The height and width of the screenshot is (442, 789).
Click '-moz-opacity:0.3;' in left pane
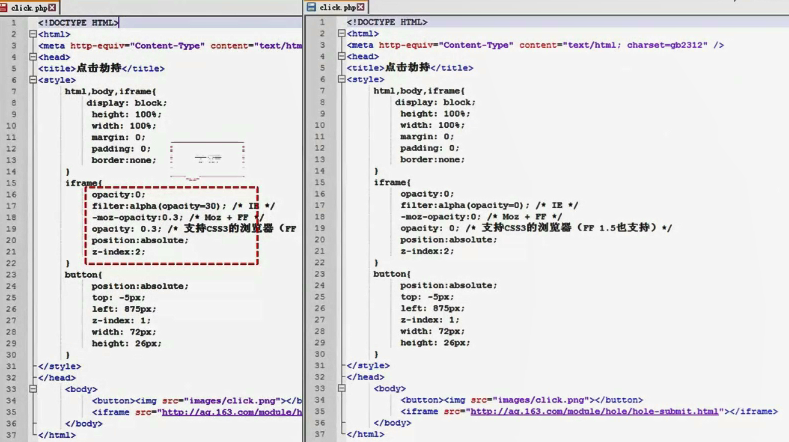pyautogui.click(x=137, y=217)
